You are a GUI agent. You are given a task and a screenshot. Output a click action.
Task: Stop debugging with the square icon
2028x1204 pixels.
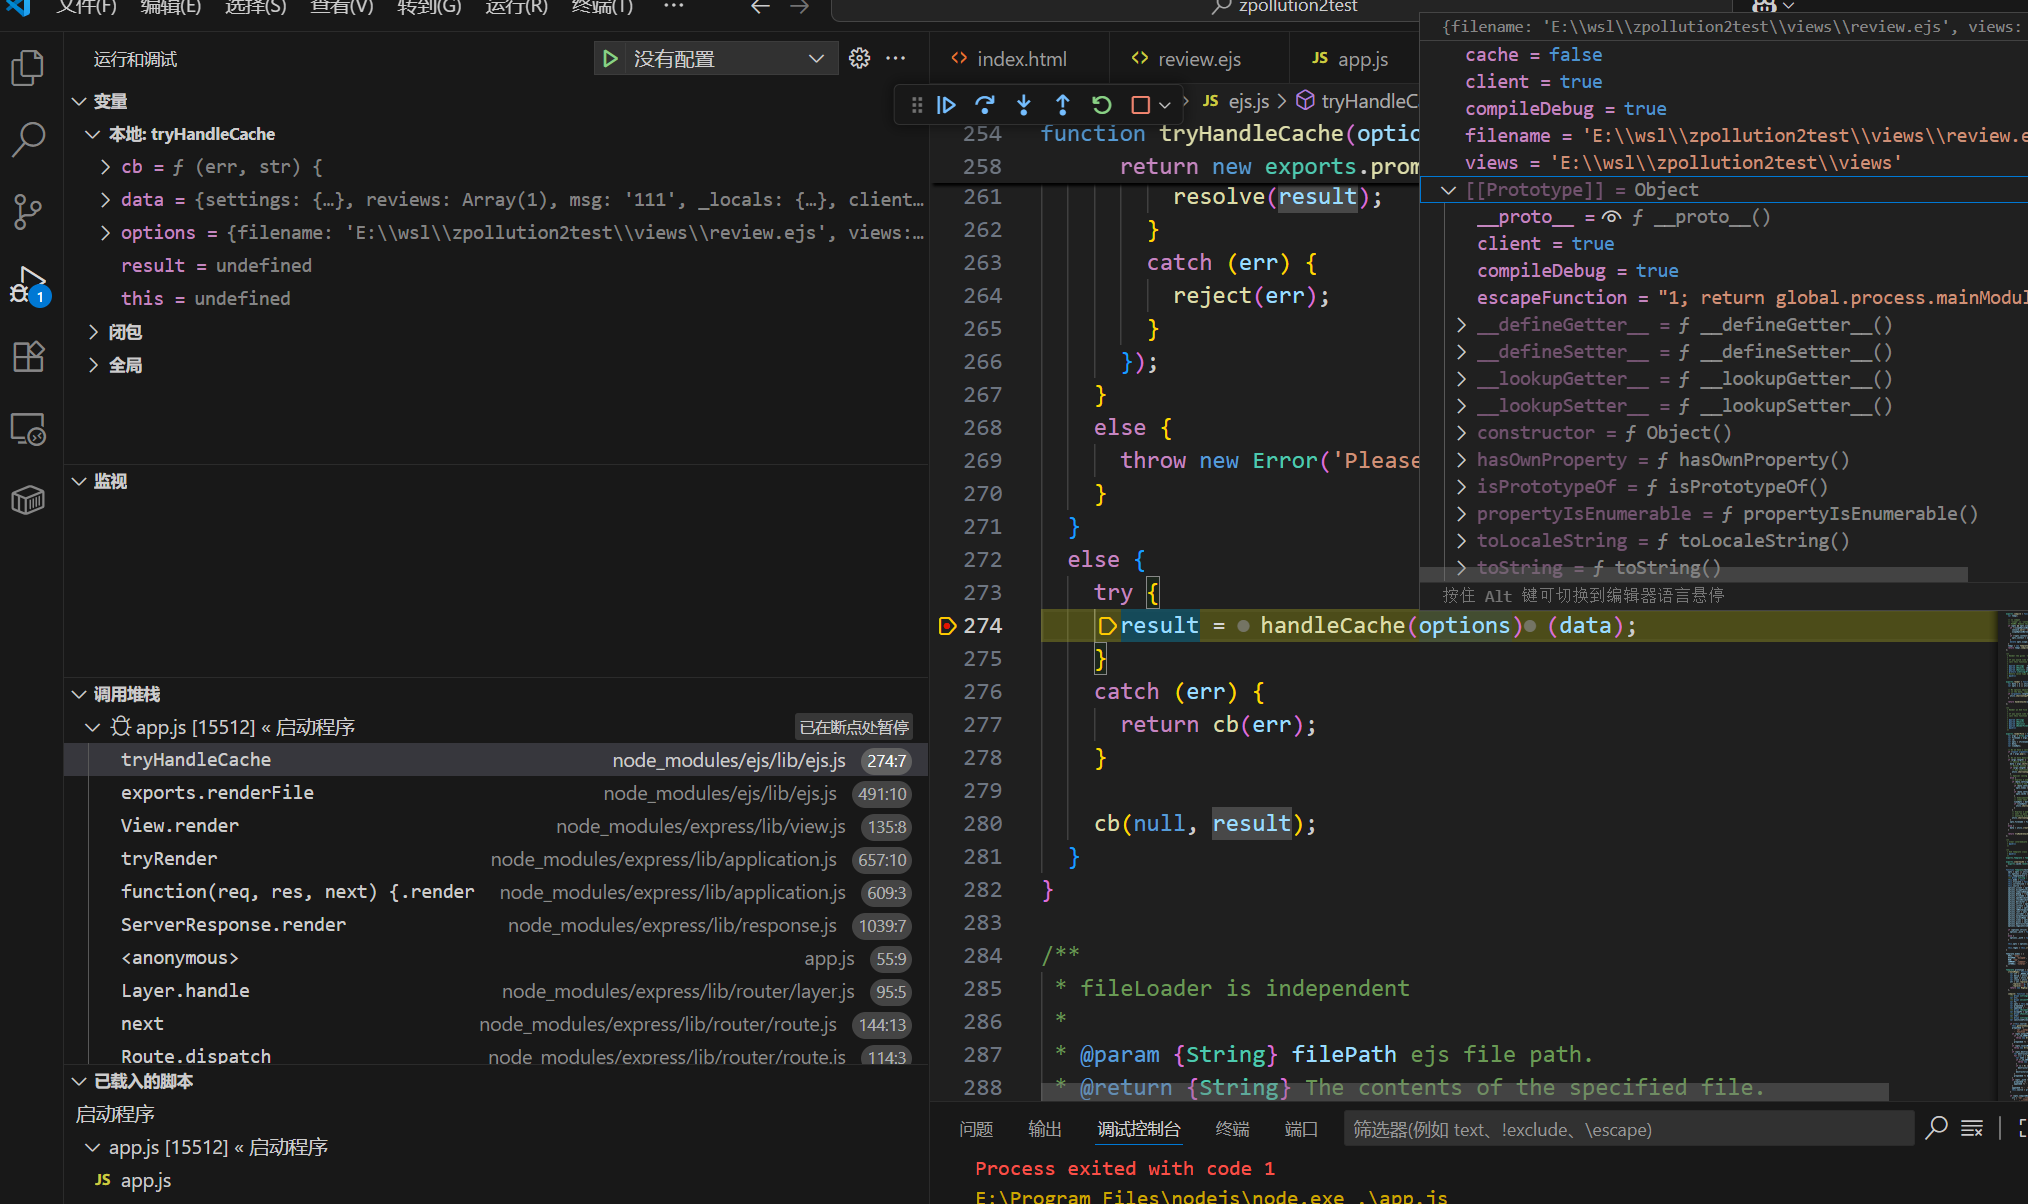pyautogui.click(x=1140, y=104)
